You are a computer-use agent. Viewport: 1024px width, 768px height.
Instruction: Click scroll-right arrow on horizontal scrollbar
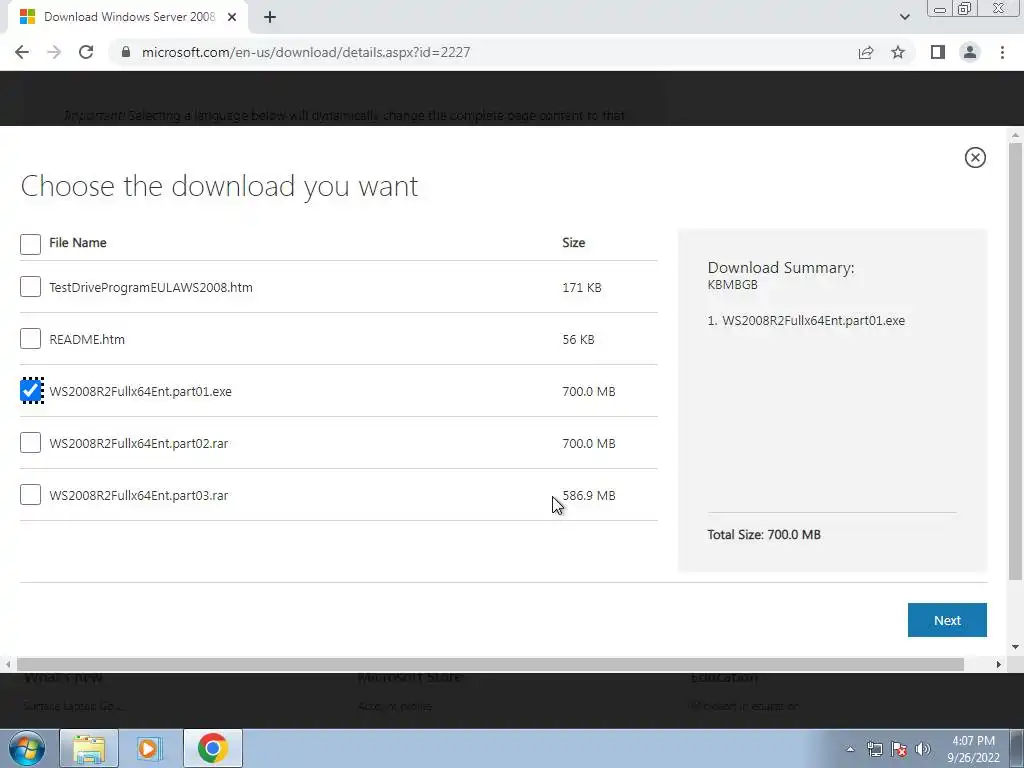998,664
